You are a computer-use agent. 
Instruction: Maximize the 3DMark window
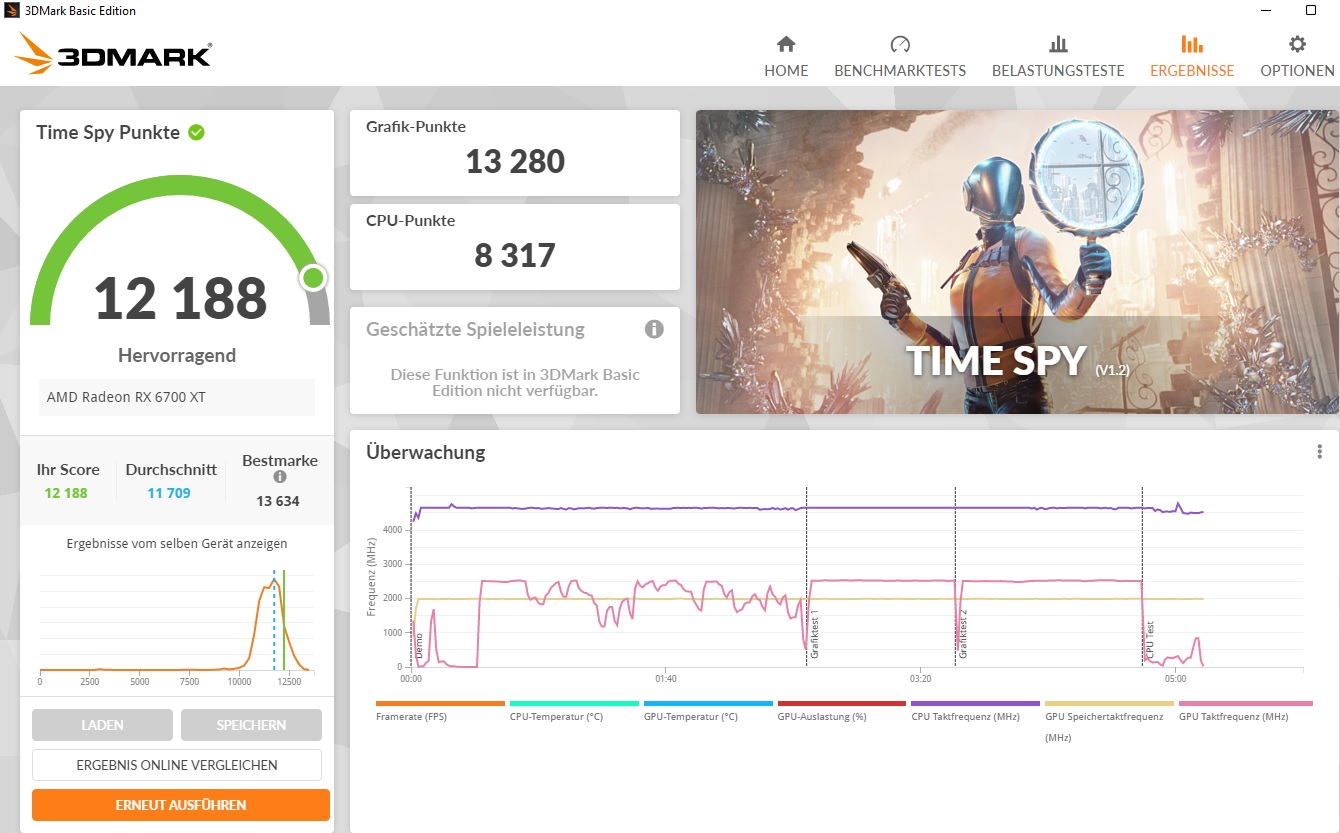click(1311, 10)
